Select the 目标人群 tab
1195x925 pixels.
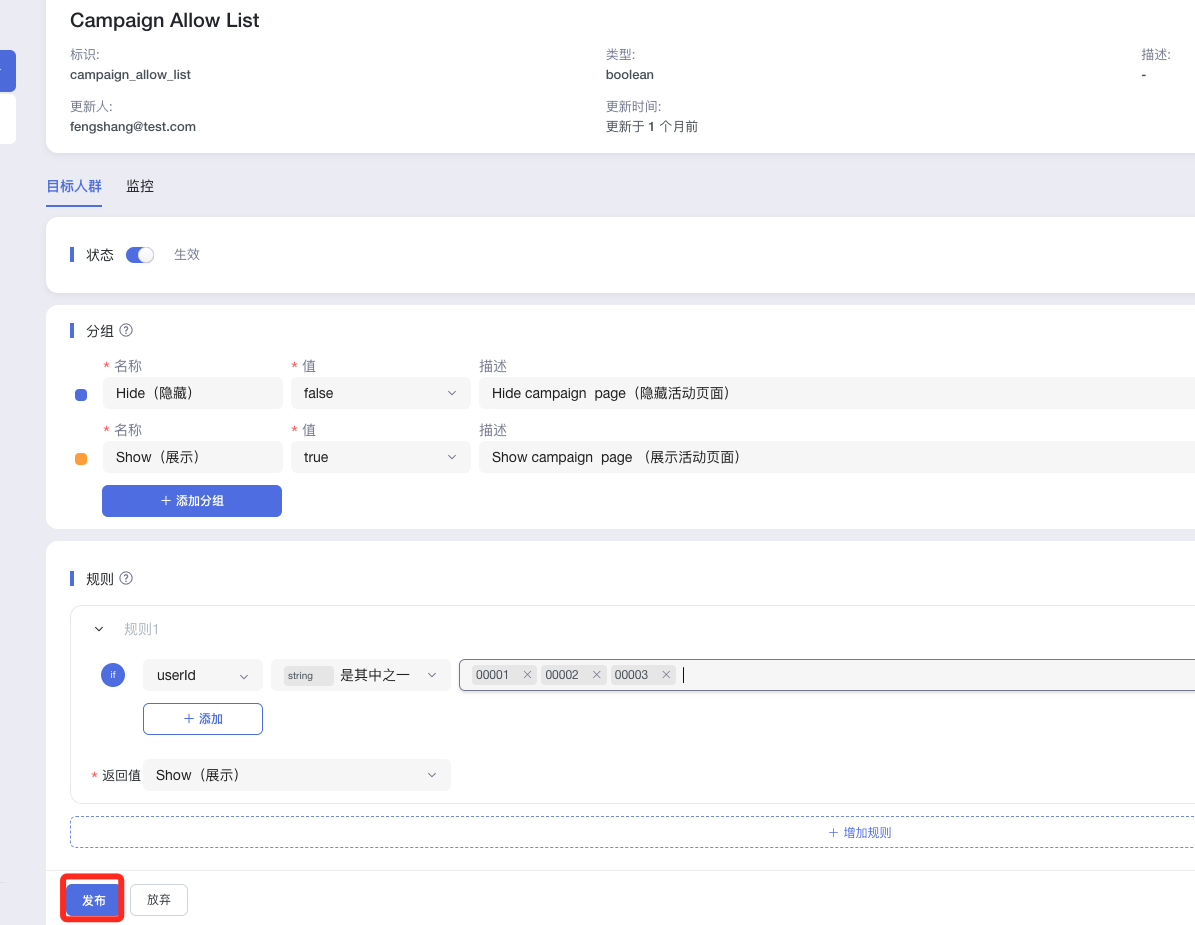[x=74, y=186]
